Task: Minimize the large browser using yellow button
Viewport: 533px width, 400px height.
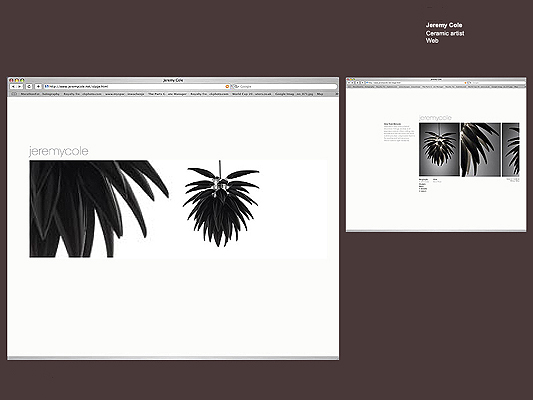Action: 17,80
